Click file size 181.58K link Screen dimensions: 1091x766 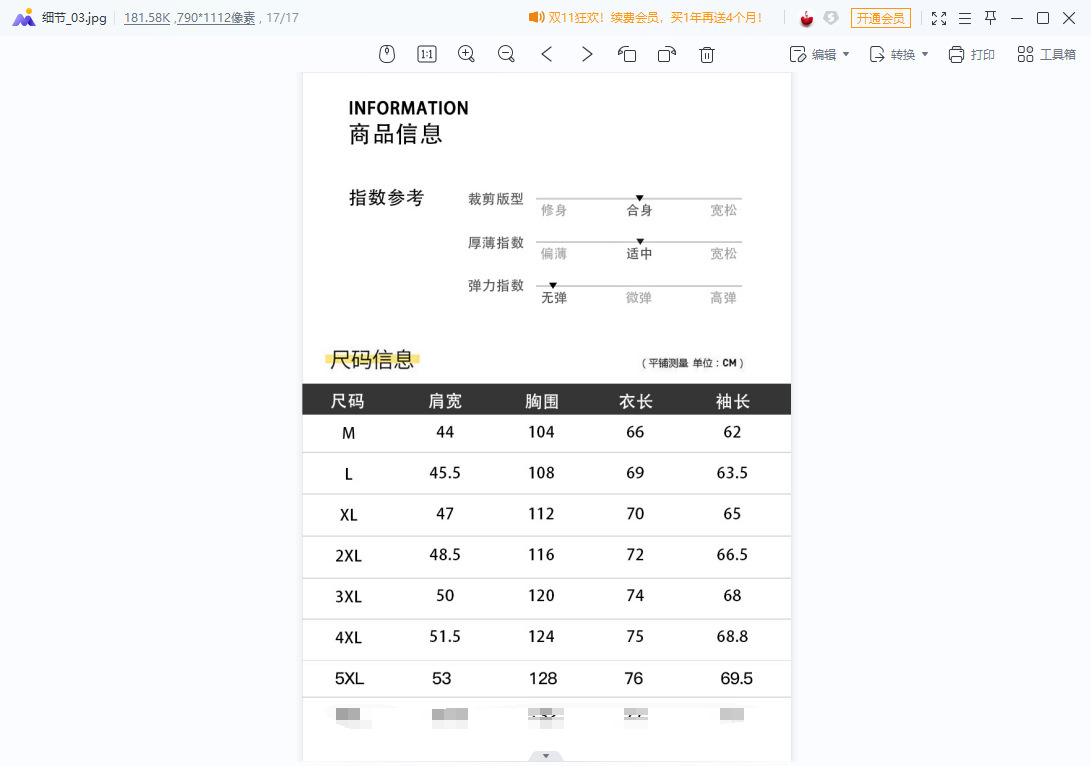[x=147, y=18]
